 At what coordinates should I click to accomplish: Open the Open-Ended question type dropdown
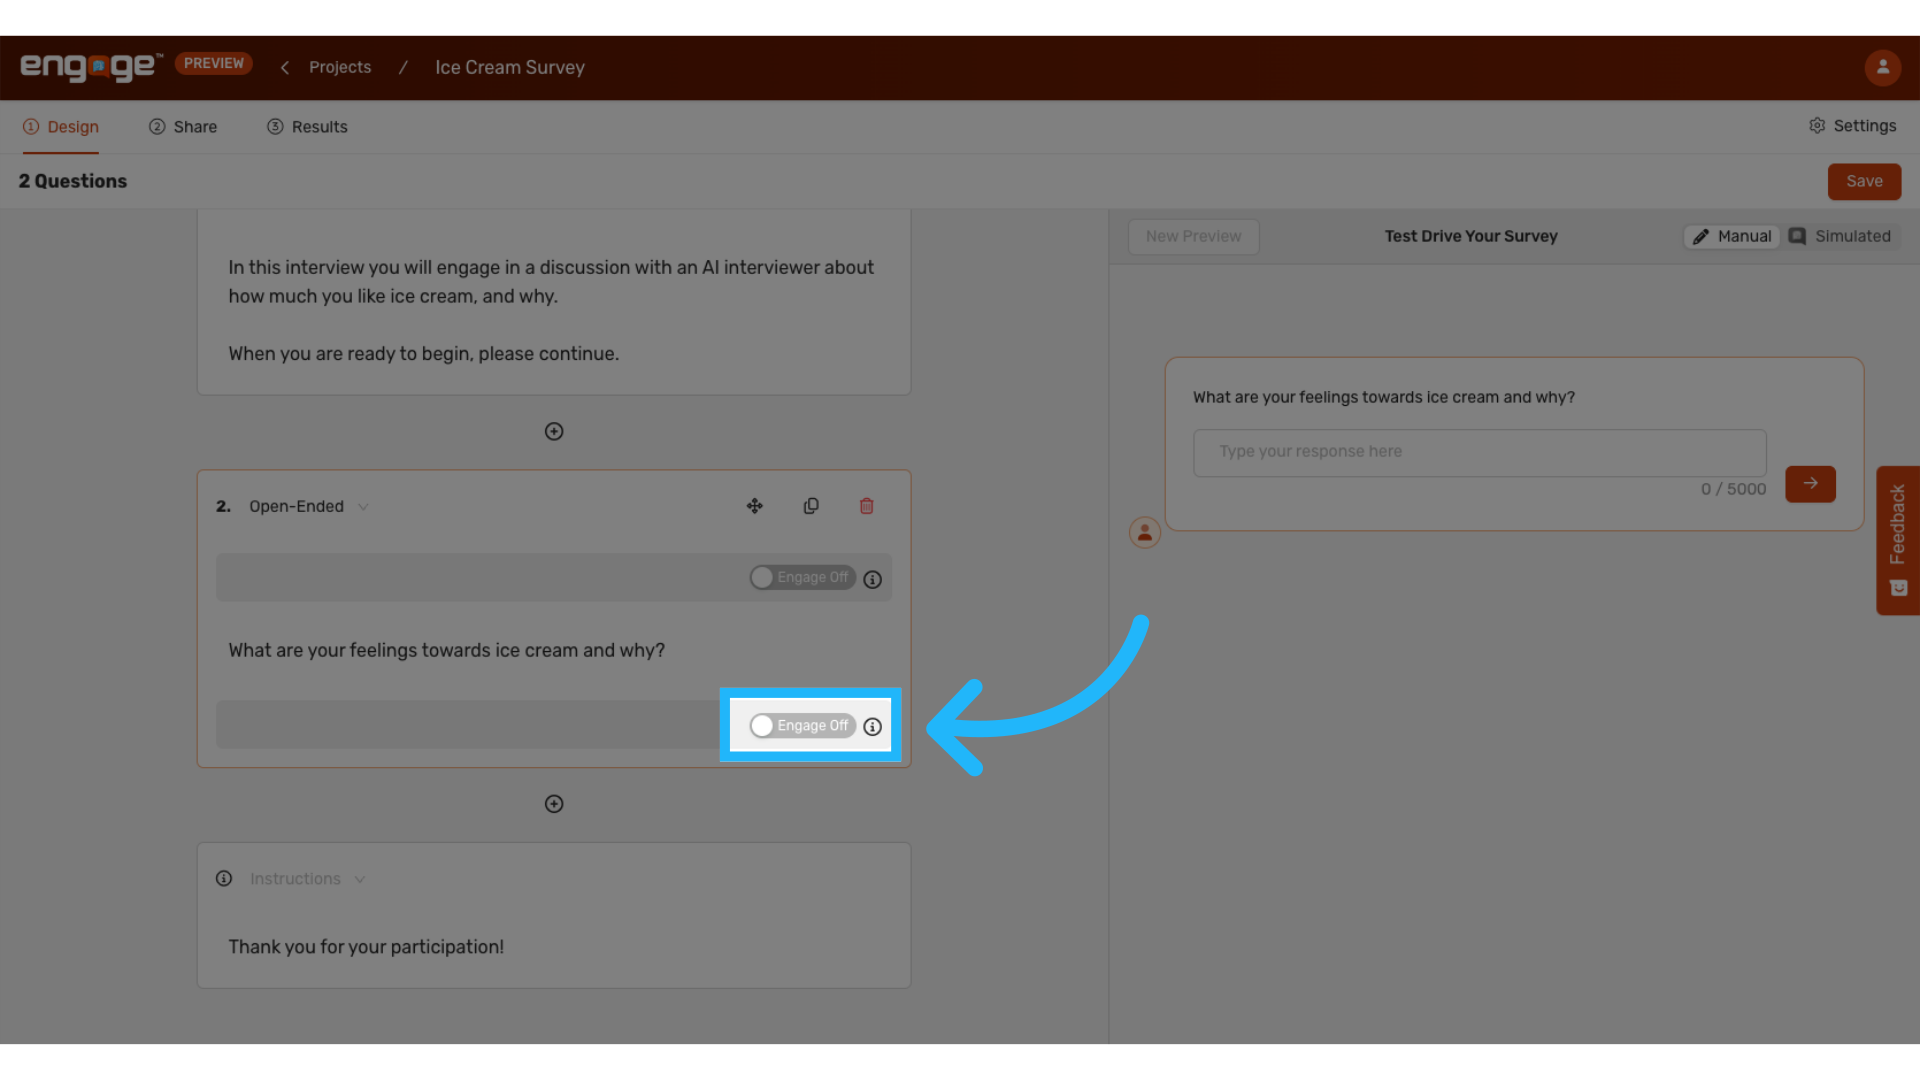click(x=309, y=506)
